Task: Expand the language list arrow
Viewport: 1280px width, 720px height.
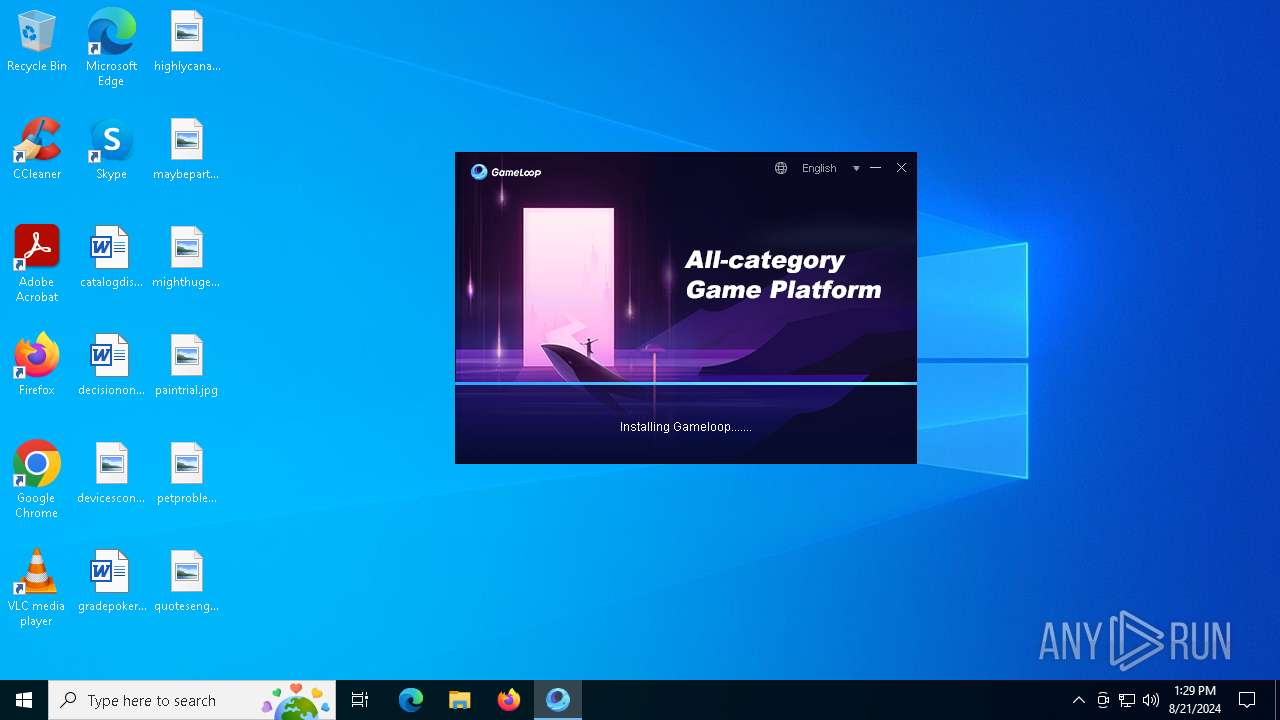Action: (856, 168)
